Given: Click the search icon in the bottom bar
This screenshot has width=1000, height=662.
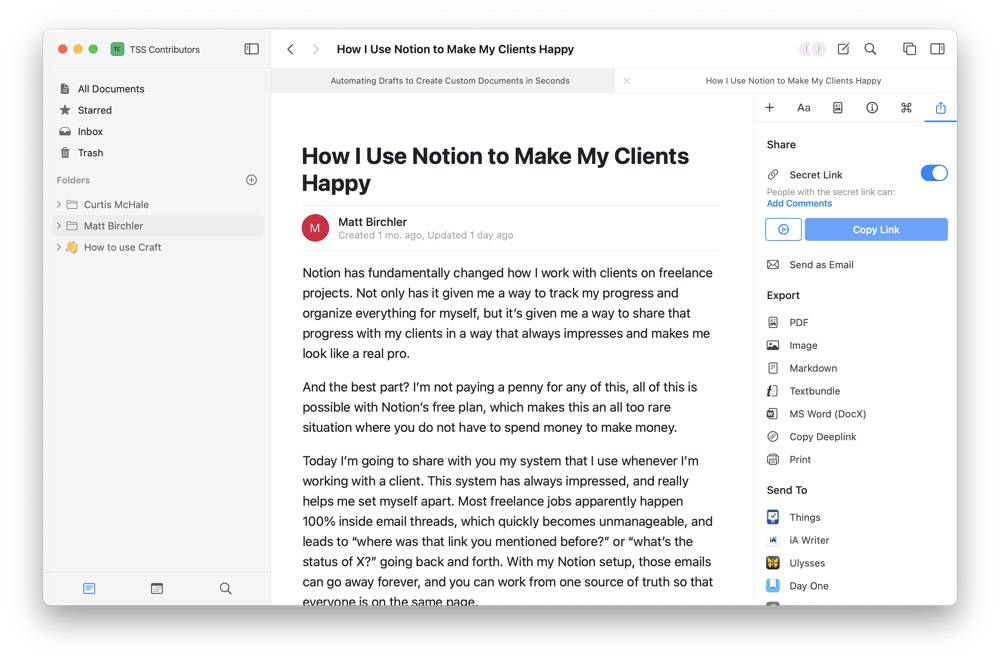Looking at the screenshot, I should pos(225,588).
